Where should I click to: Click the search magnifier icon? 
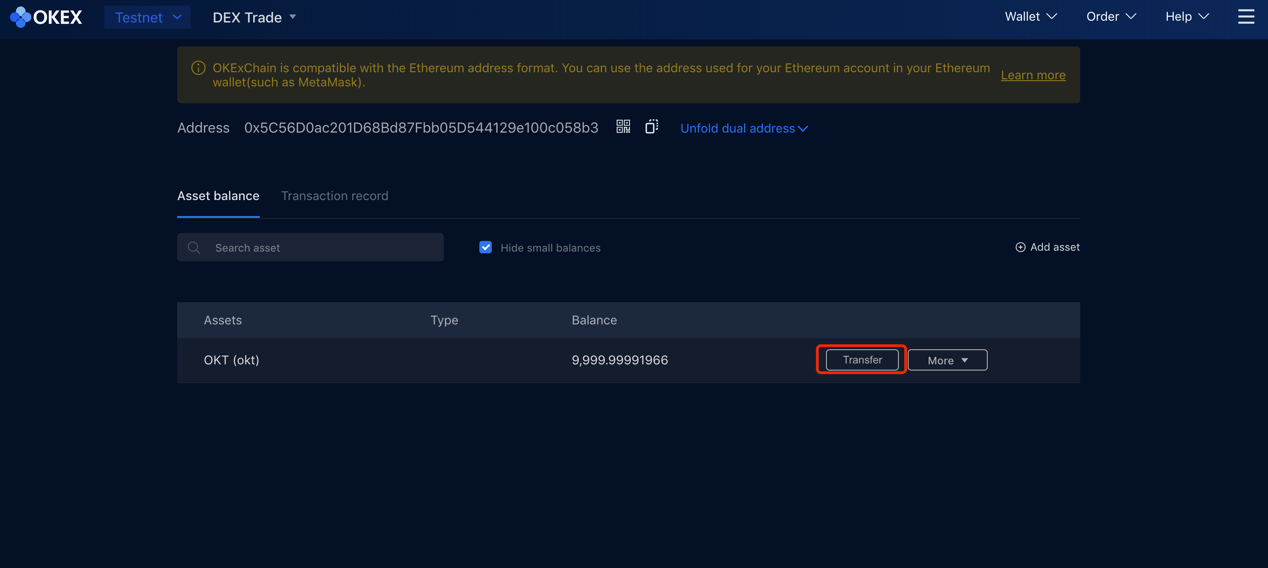click(194, 247)
